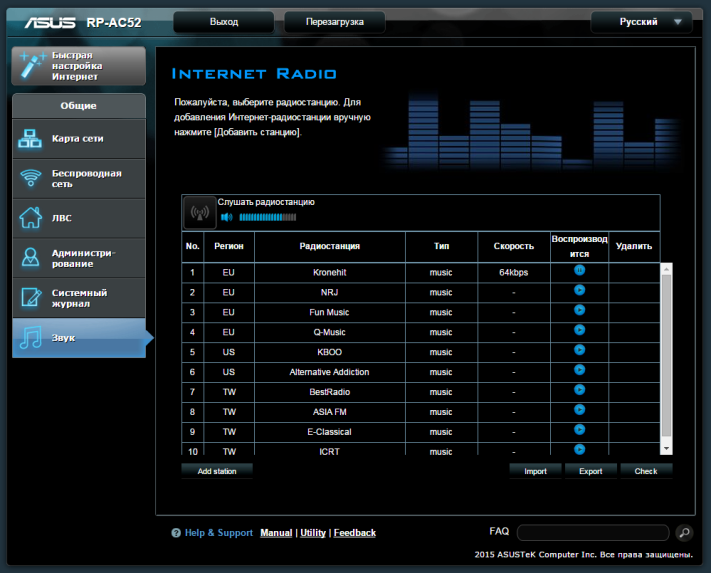Click the Тип column header
This screenshot has width=711, height=573.
(x=442, y=246)
